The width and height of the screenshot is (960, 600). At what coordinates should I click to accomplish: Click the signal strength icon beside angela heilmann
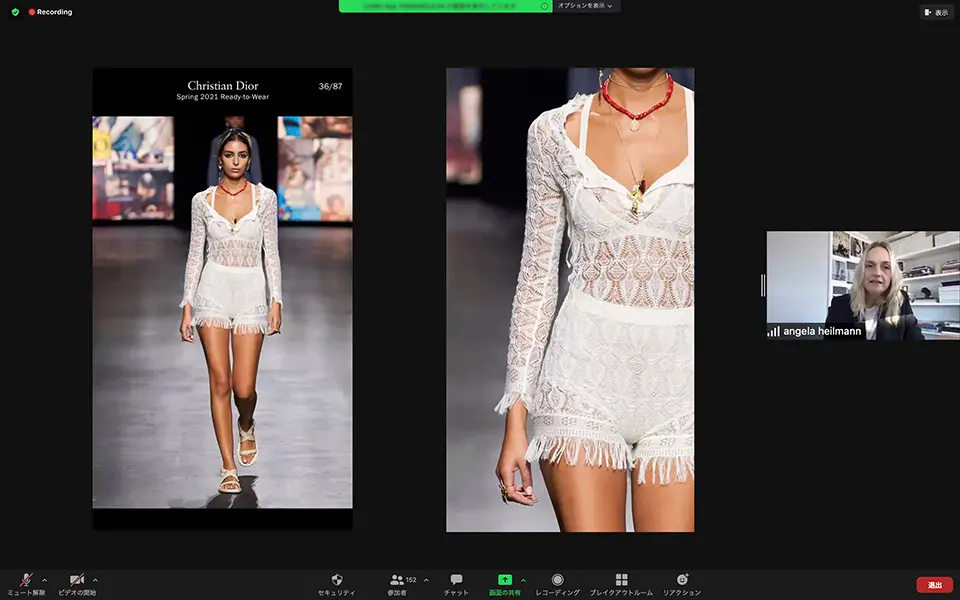(x=773, y=331)
